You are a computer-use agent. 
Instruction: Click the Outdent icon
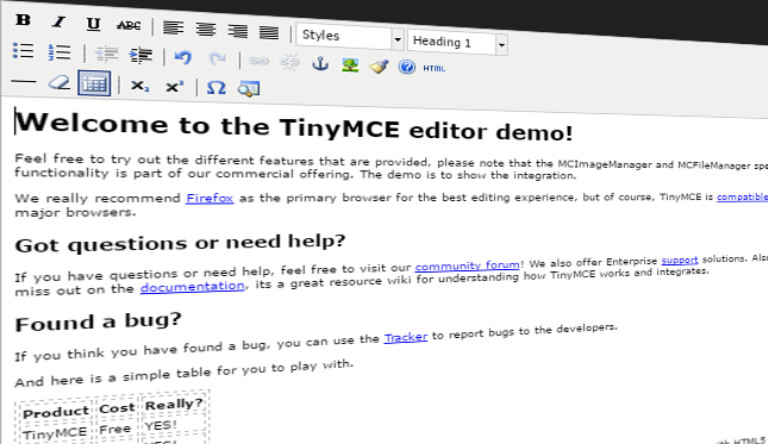[107, 54]
